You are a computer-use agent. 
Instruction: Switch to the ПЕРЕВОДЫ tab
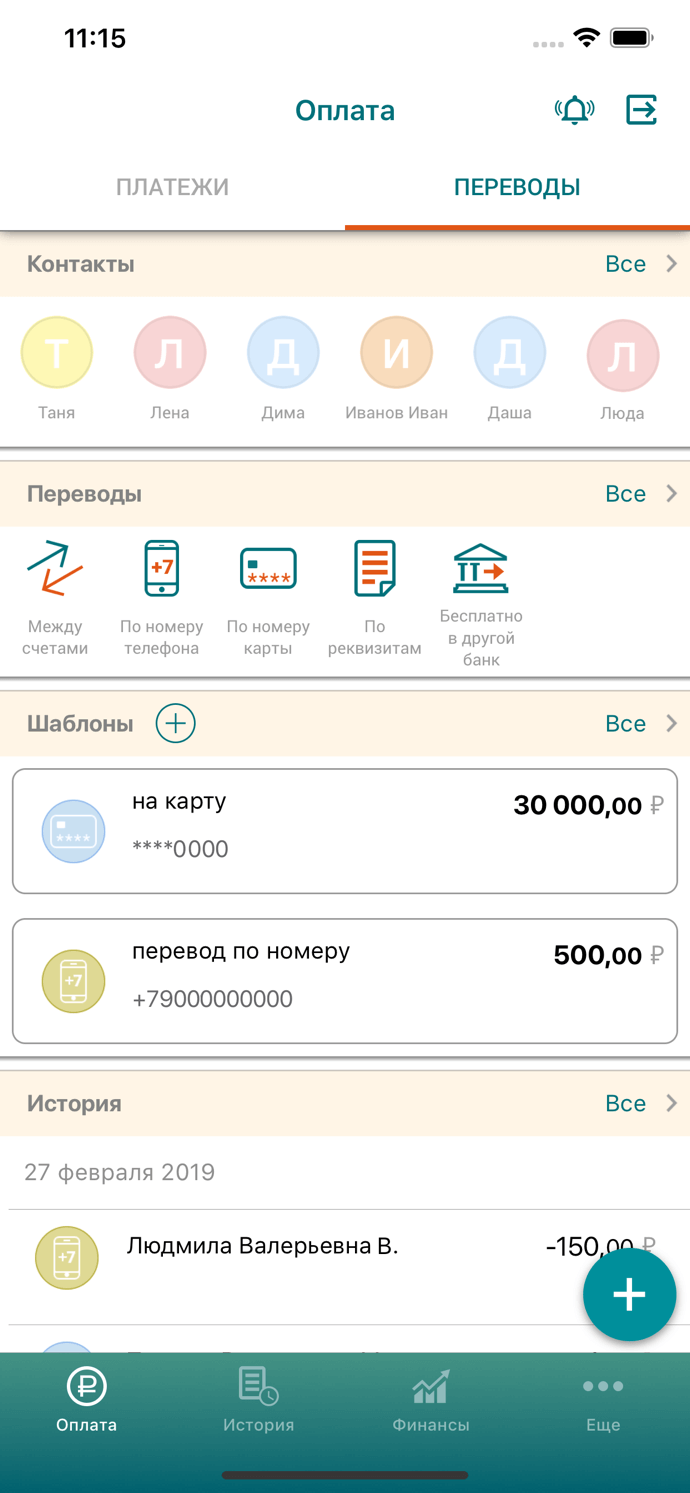[517, 187]
